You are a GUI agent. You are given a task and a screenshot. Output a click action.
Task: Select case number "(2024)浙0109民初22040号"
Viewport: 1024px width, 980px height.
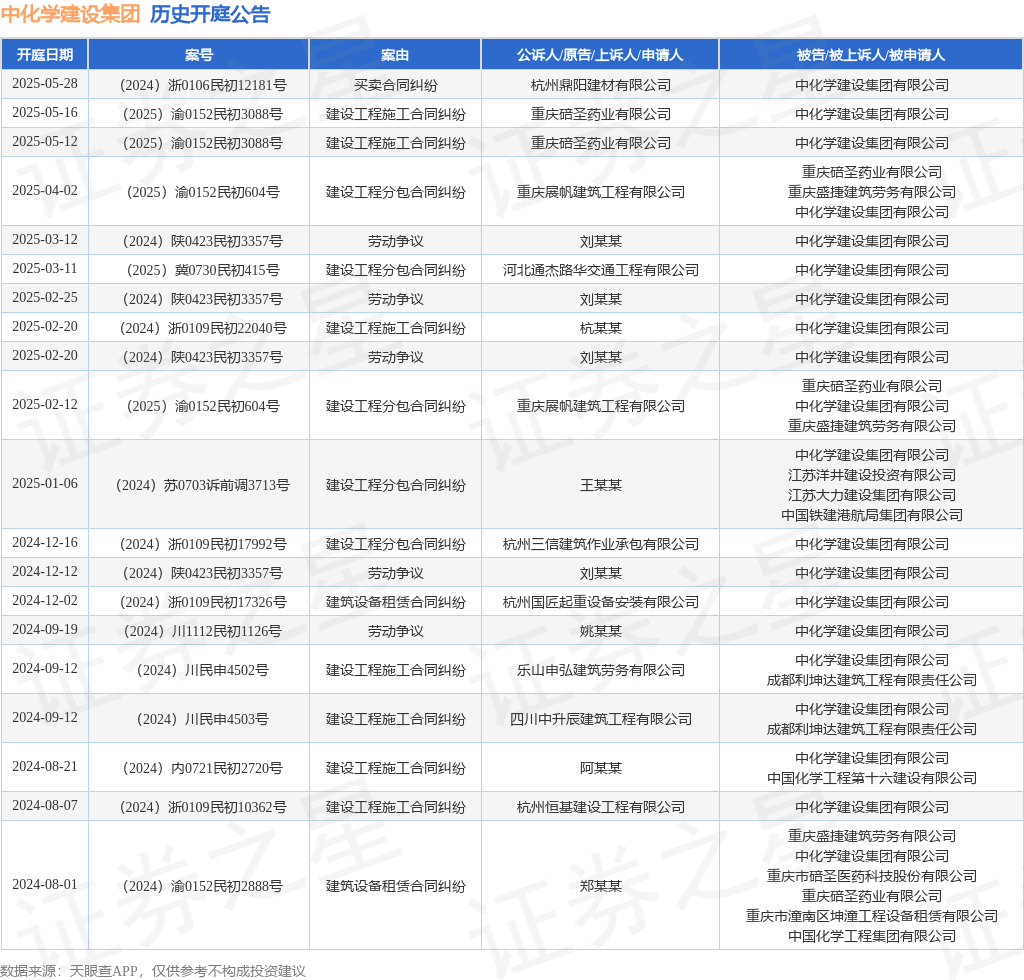coord(202,328)
